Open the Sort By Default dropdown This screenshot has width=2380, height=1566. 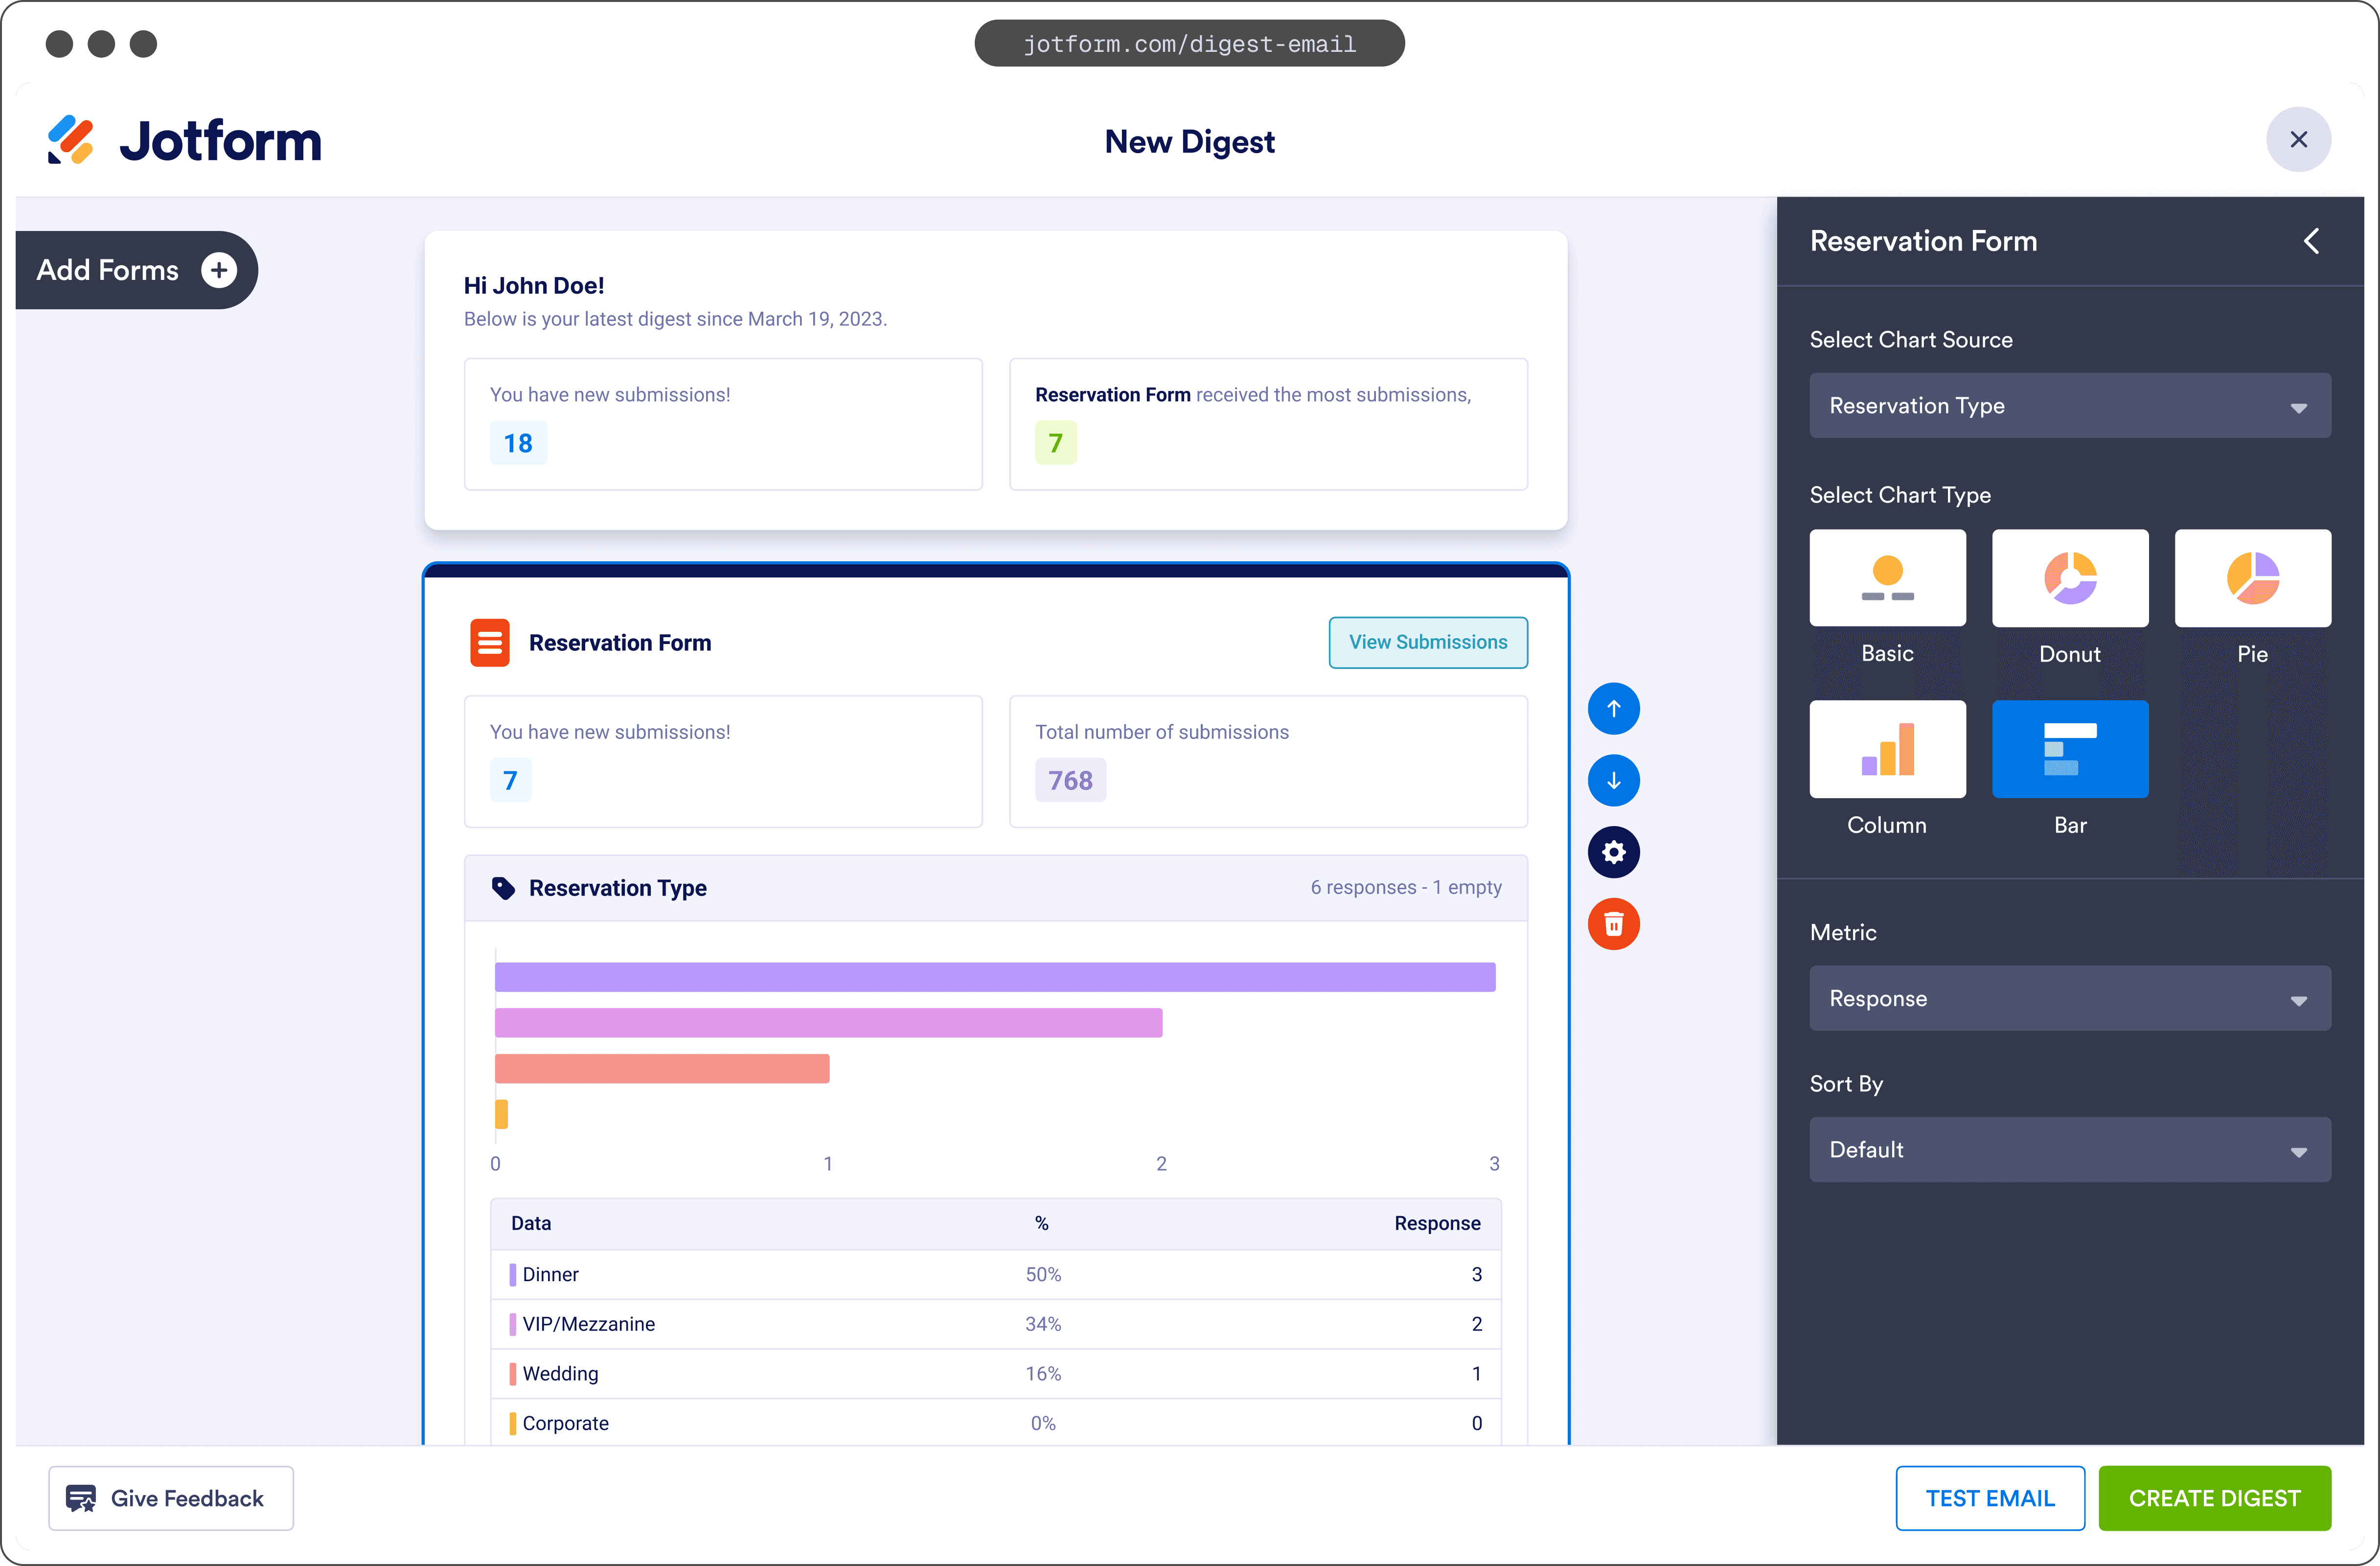(x=2069, y=1150)
